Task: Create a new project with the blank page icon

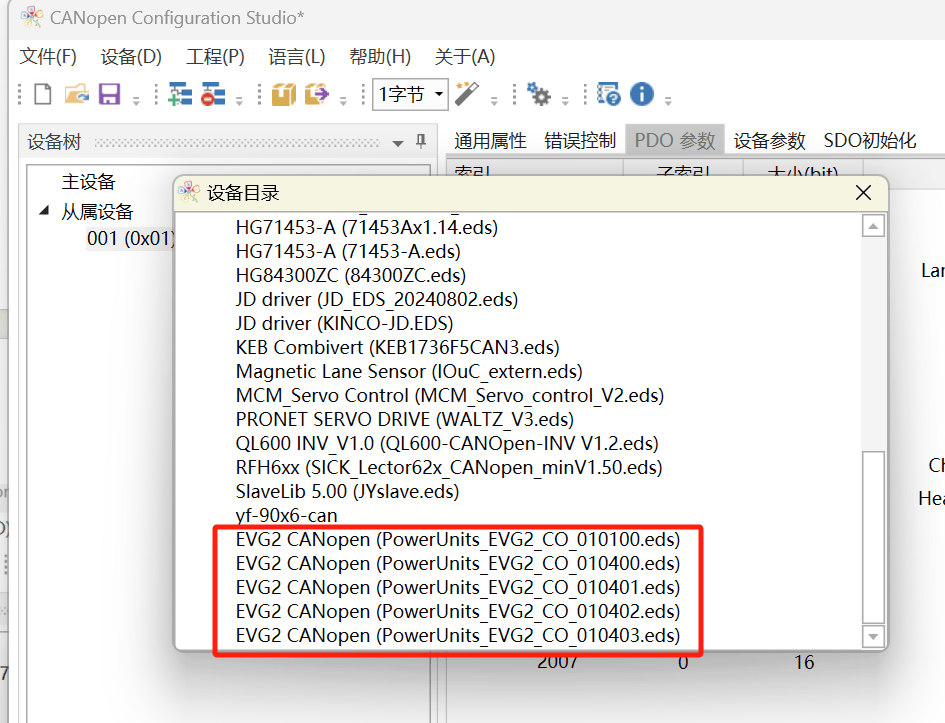Action: click(43, 94)
